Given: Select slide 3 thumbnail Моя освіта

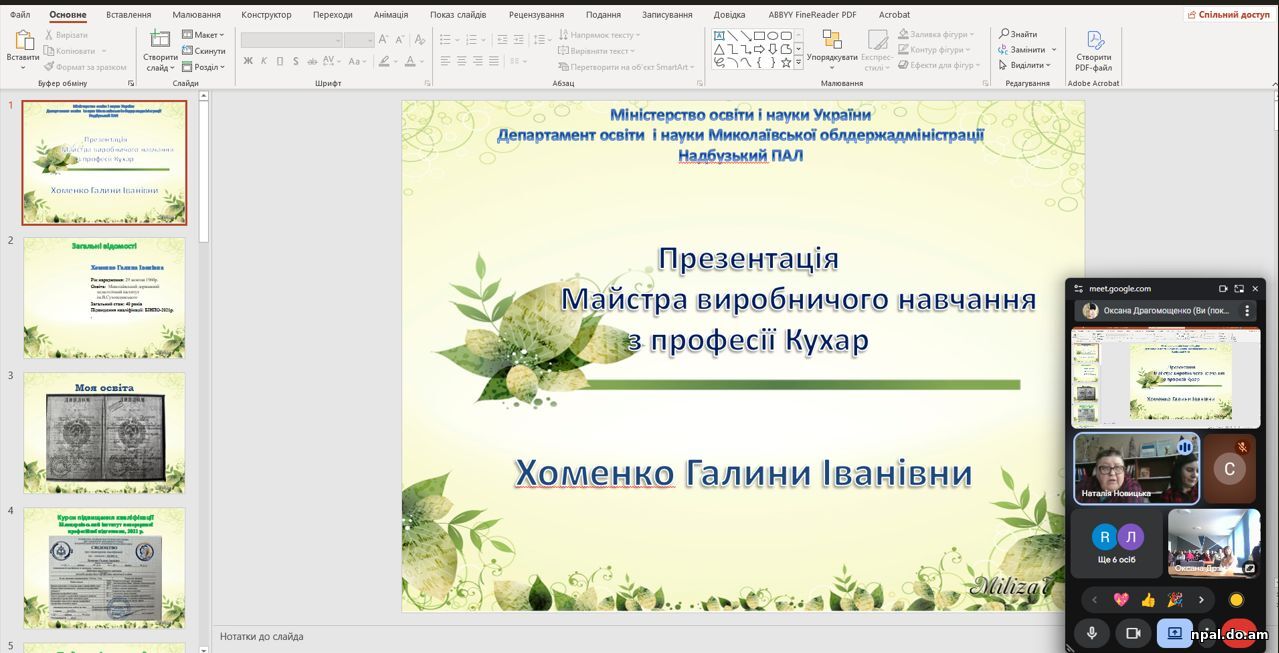Looking at the screenshot, I should click(x=104, y=433).
